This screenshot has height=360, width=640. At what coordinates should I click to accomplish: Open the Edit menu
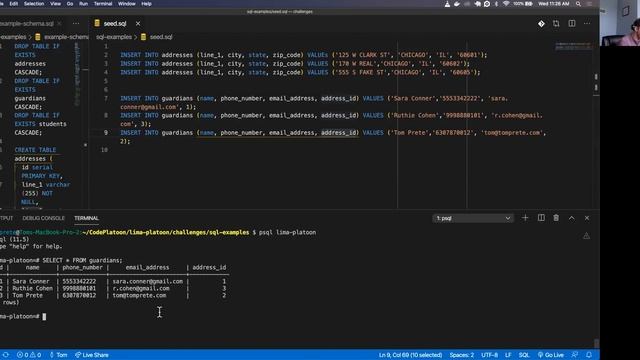point(13,4)
